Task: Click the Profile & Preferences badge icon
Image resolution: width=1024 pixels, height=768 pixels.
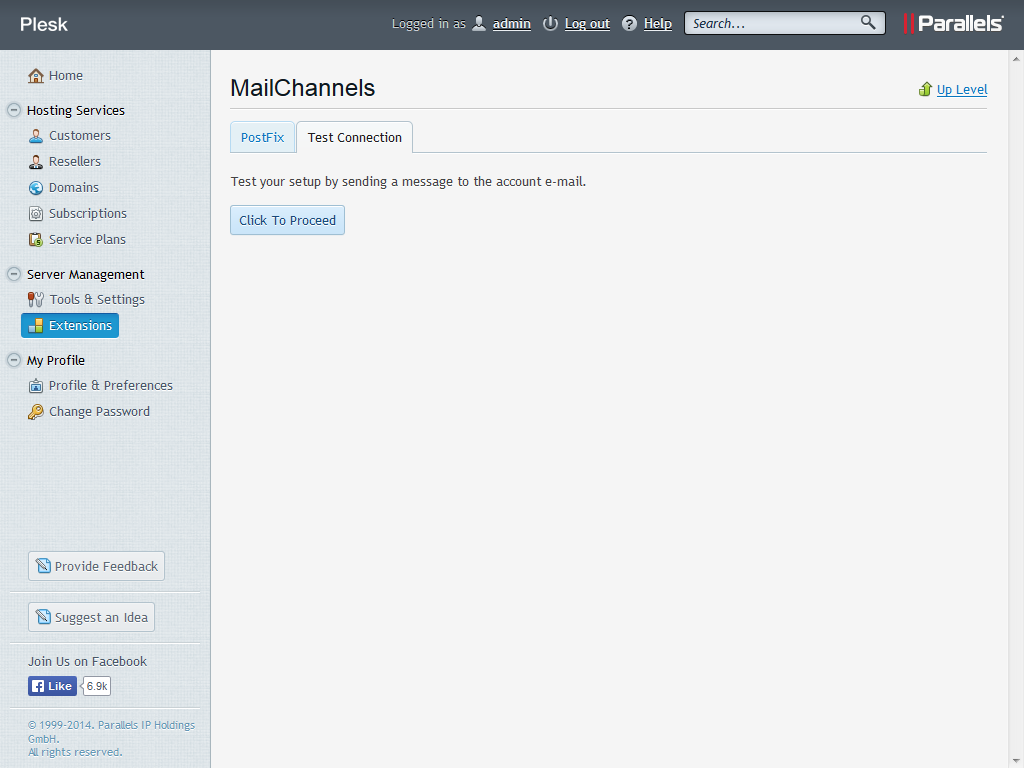Action: tap(36, 386)
